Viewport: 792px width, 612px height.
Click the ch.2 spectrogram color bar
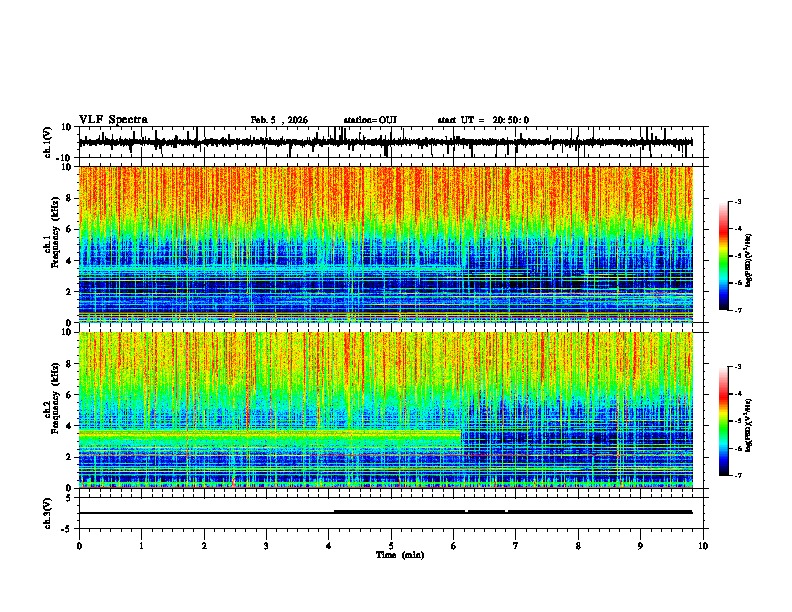(x=724, y=421)
